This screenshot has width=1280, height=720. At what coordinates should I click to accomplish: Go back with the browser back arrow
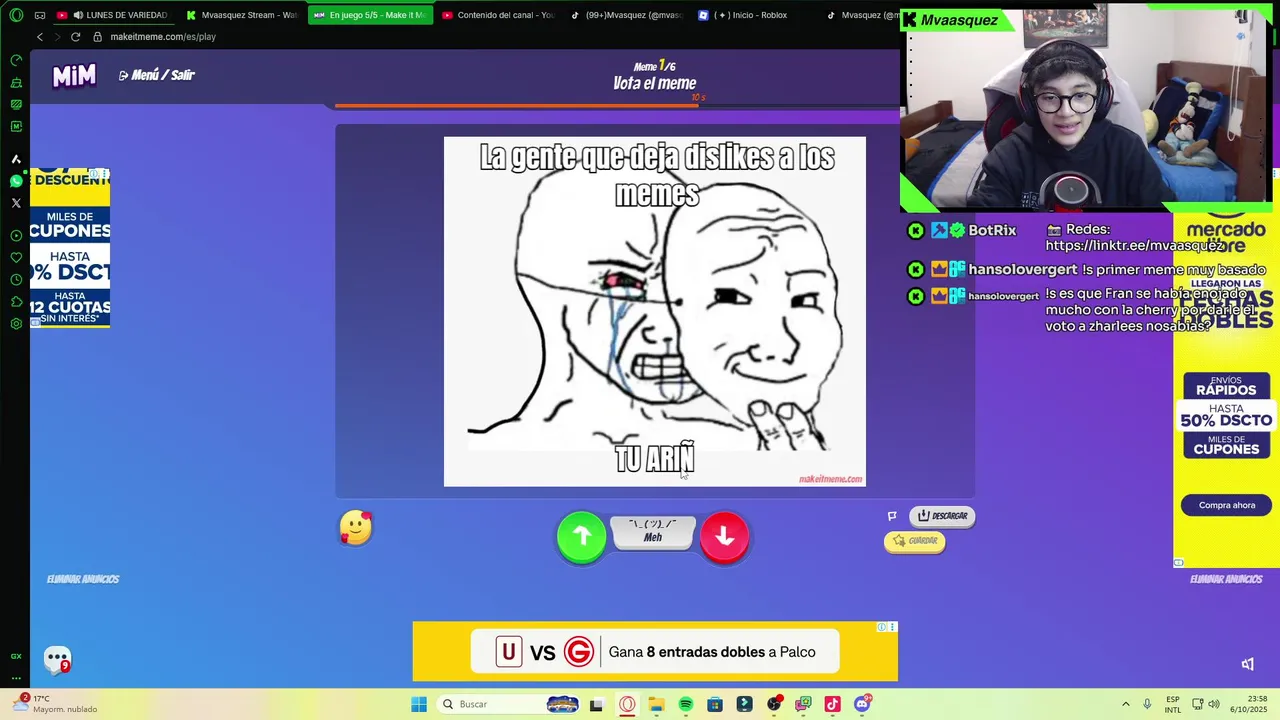[40, 37]
